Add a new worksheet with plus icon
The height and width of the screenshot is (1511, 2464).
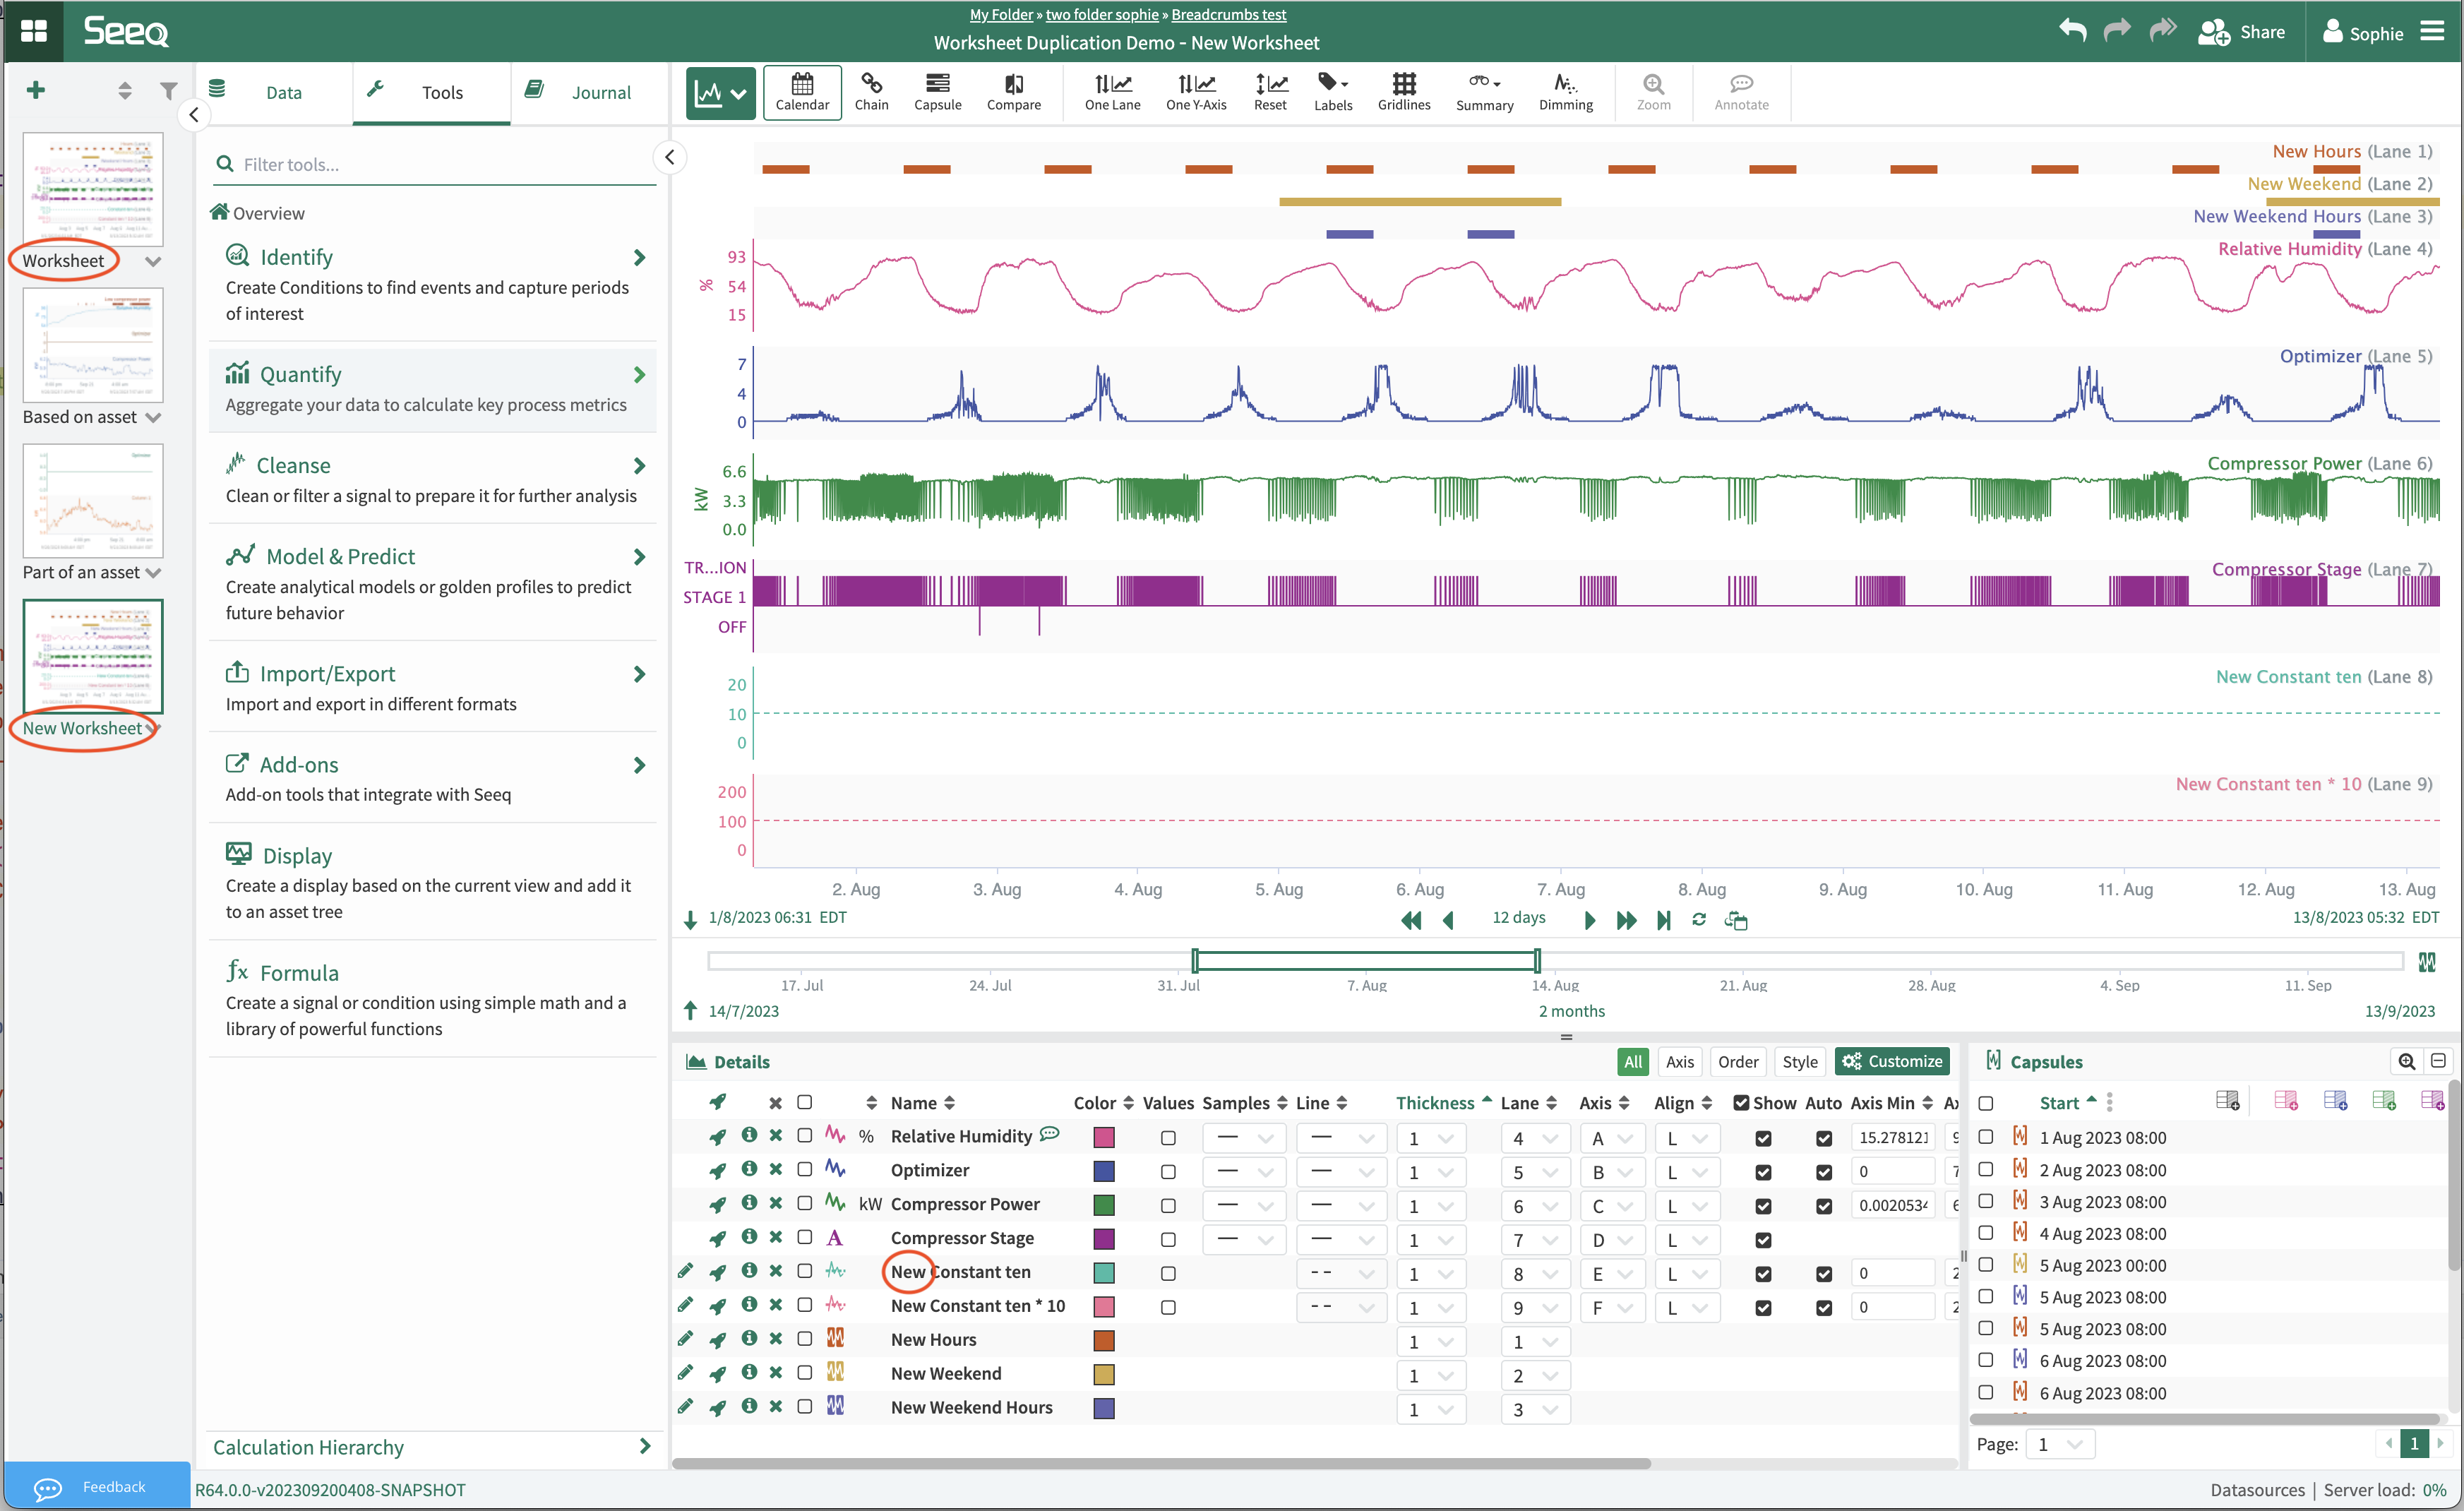pyautogui.click(x=36, y=90)
